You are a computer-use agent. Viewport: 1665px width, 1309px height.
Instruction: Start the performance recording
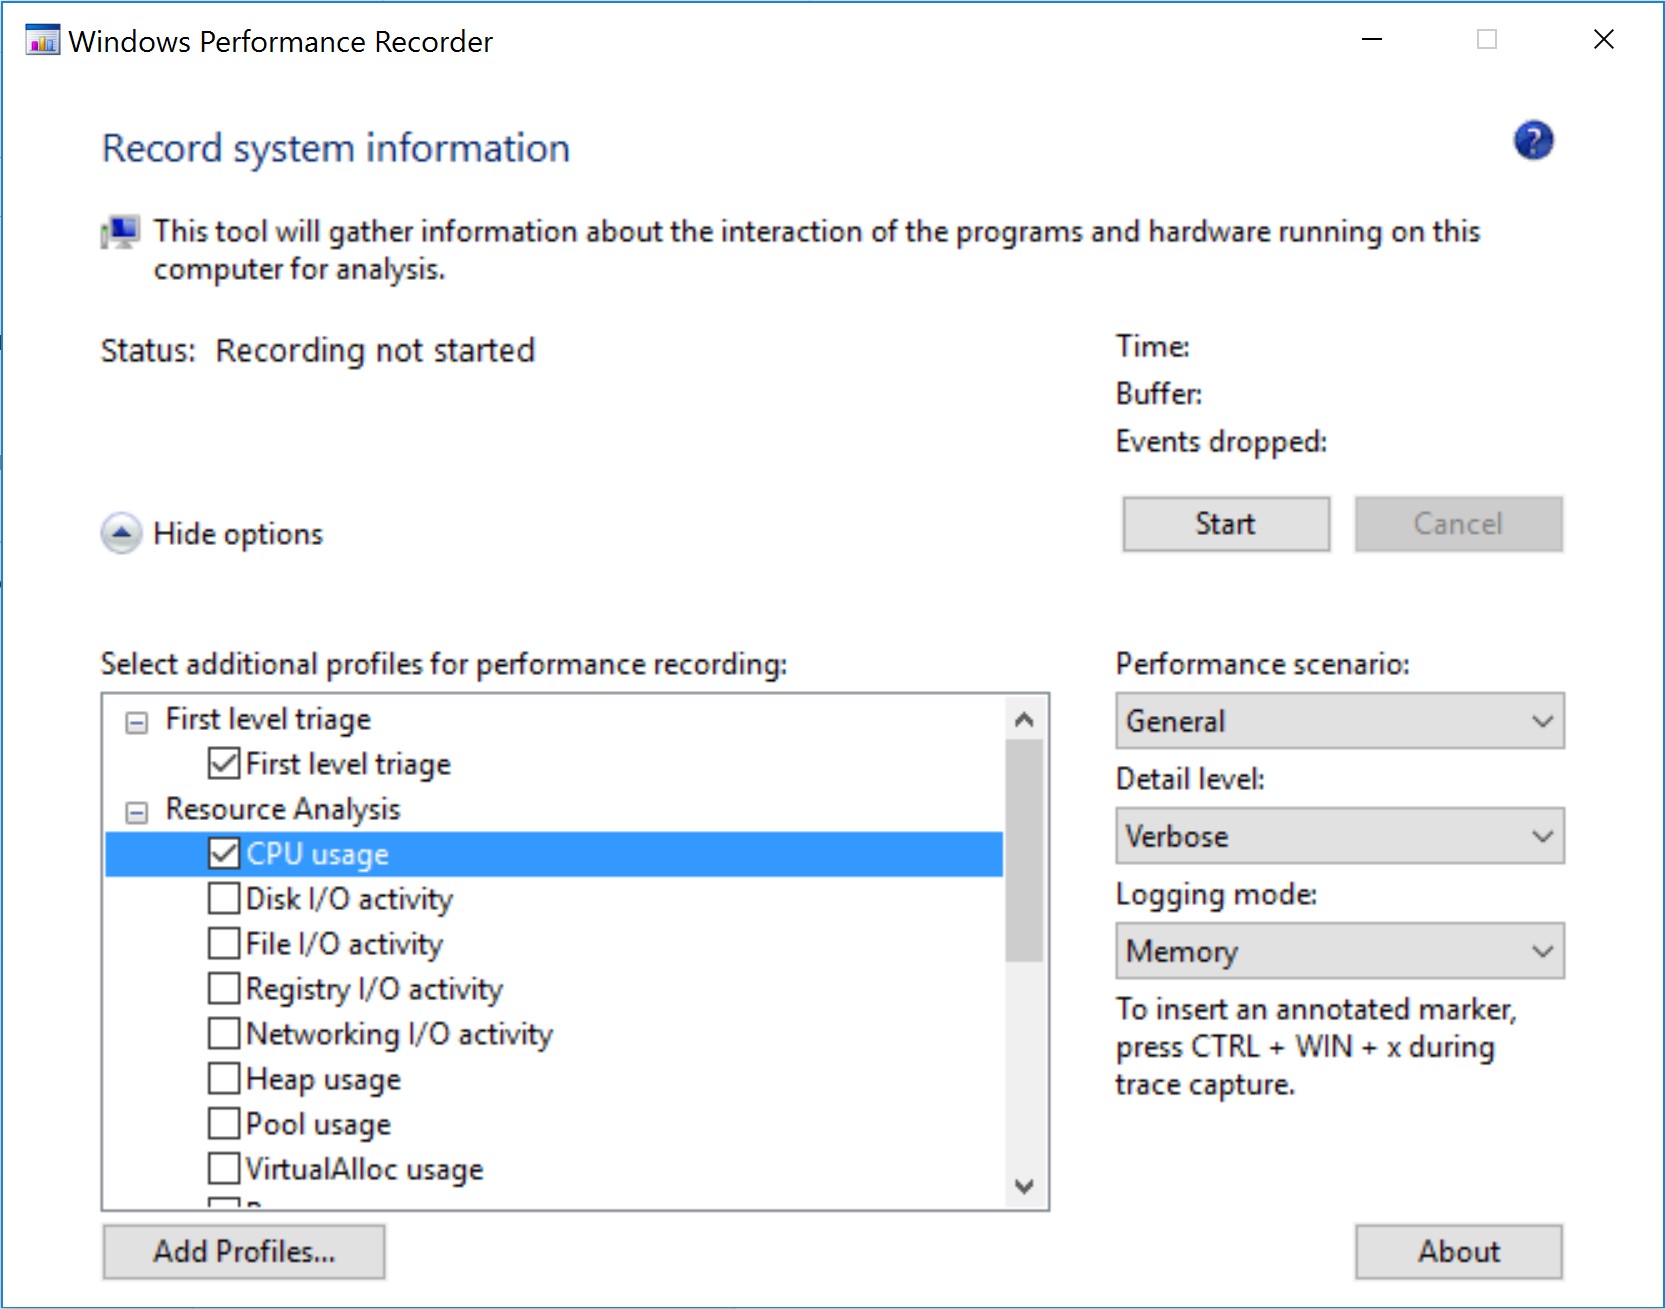1226,524
